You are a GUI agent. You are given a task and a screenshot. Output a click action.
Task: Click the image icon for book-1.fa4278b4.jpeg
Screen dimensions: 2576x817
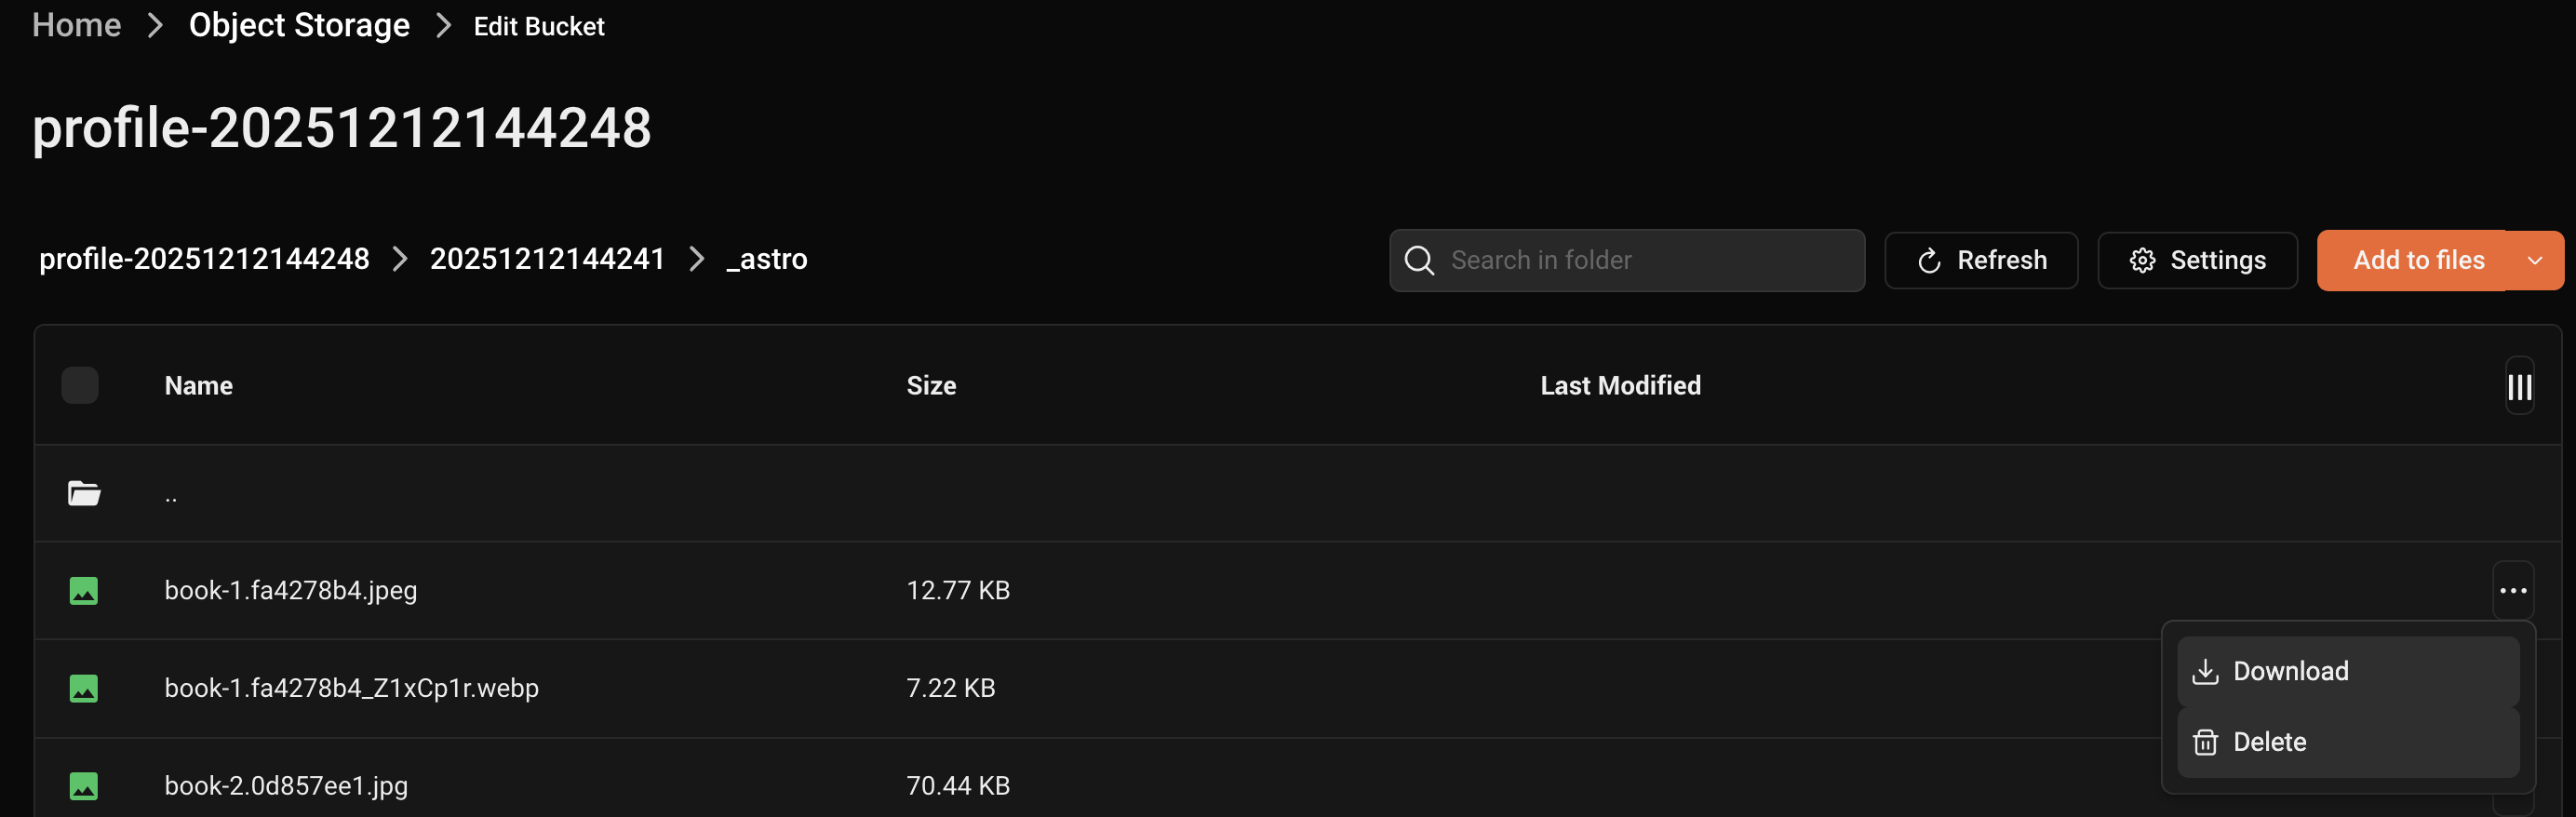[84, 591]
